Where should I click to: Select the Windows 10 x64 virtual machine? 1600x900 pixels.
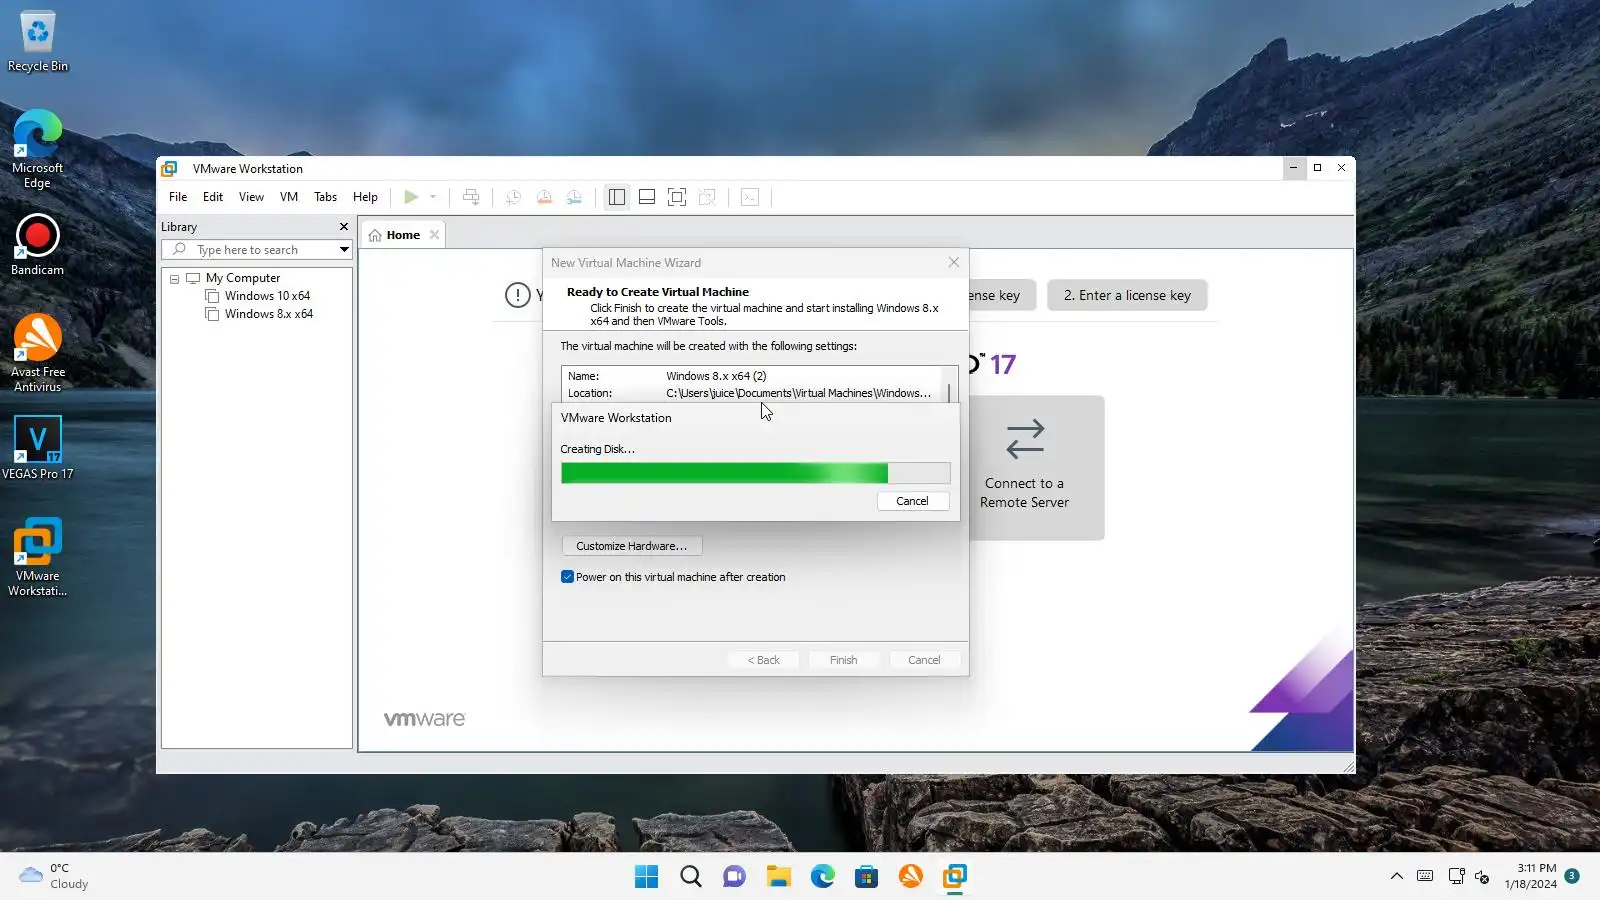267,296
